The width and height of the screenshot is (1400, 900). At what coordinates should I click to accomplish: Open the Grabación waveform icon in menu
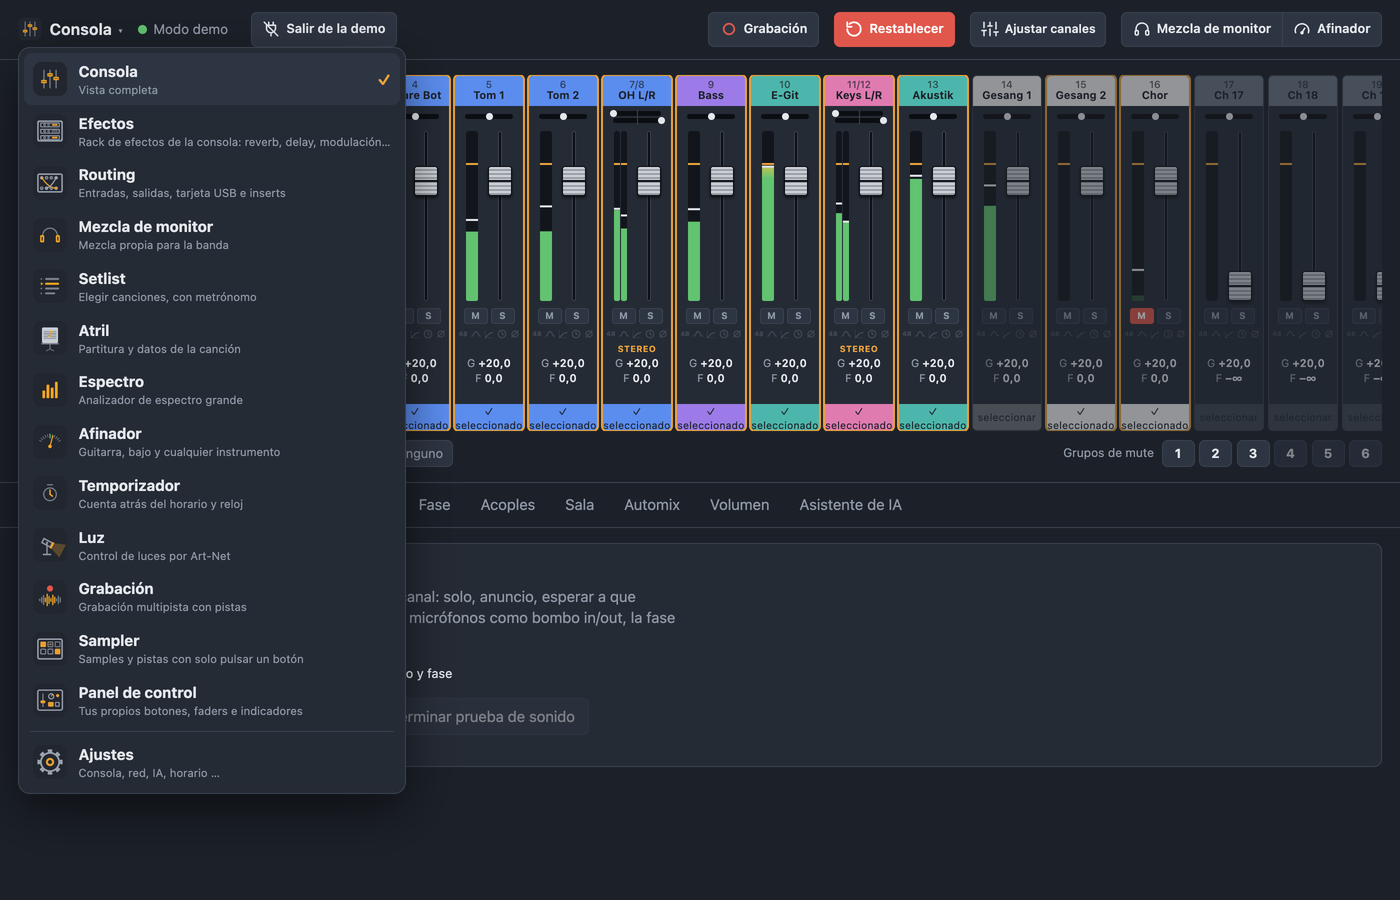pos(50,597)
